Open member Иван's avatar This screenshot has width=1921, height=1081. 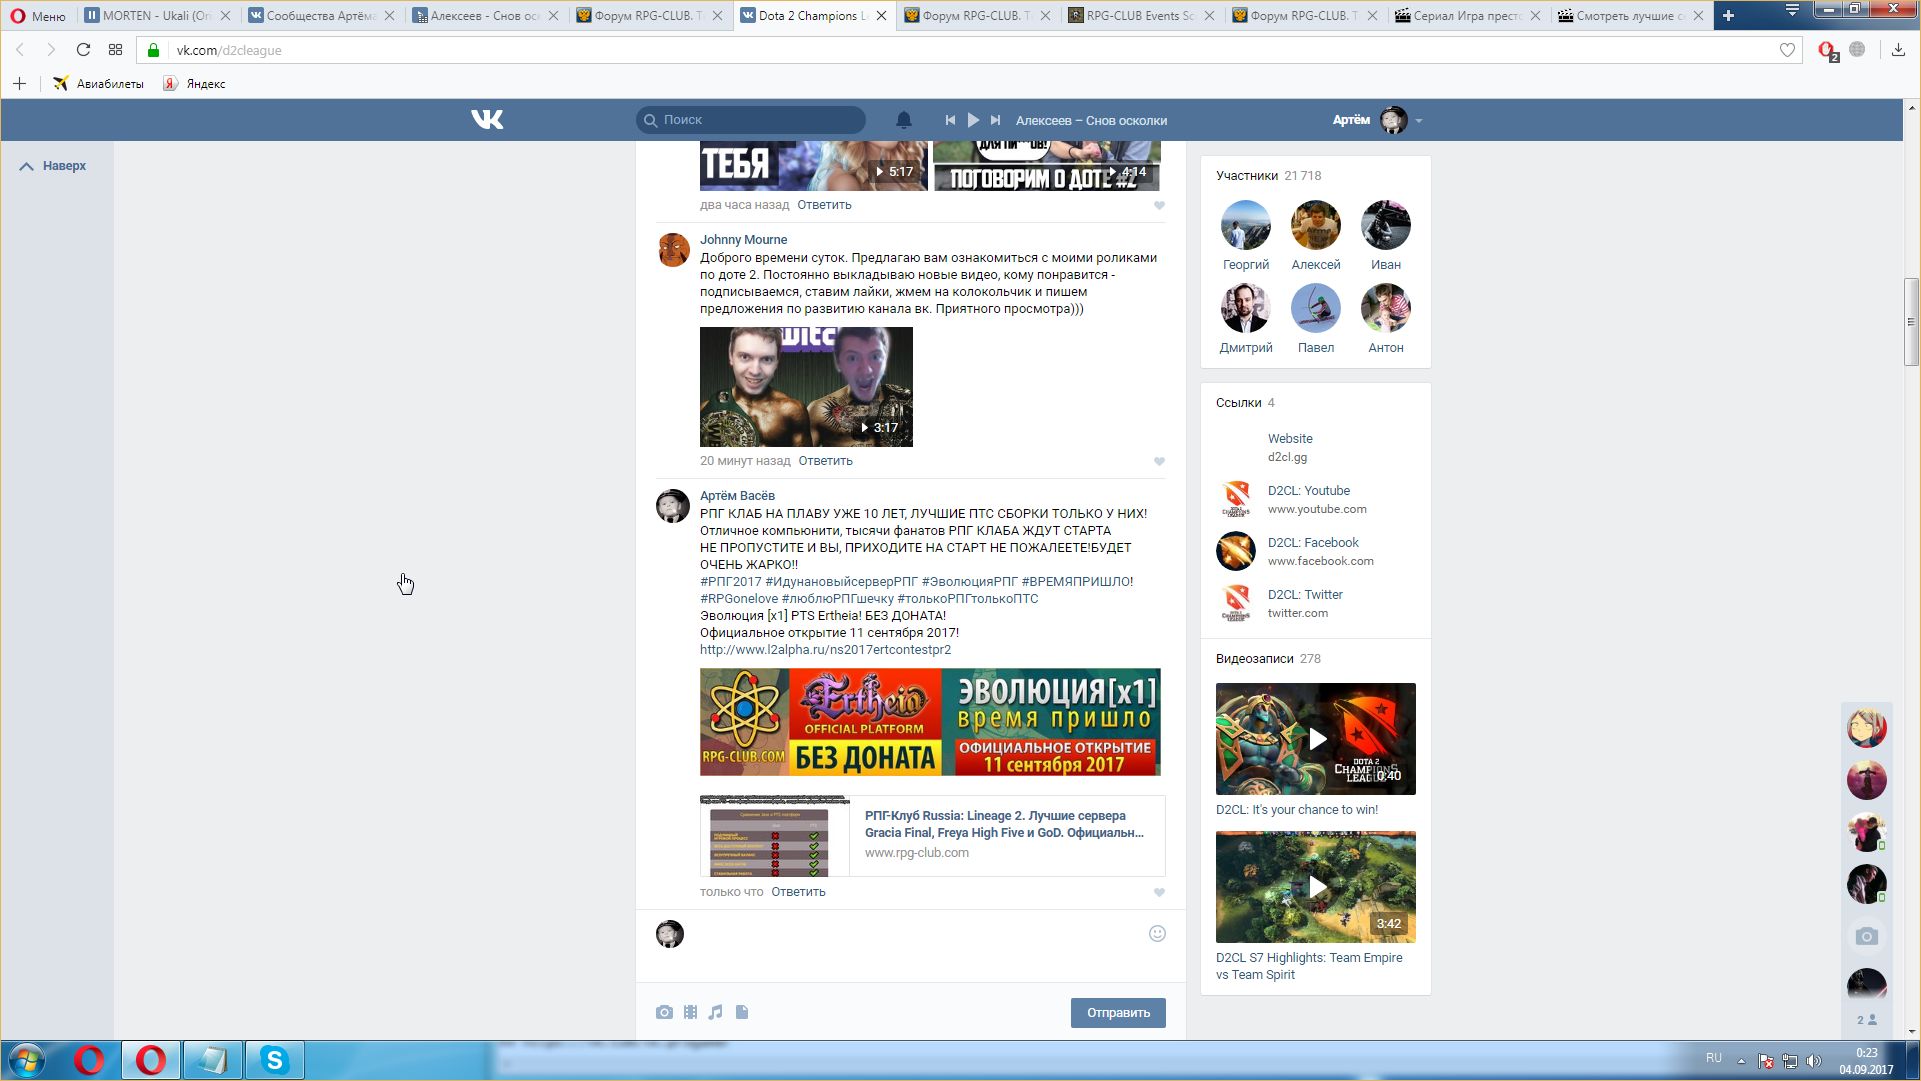pos(1385,225)
